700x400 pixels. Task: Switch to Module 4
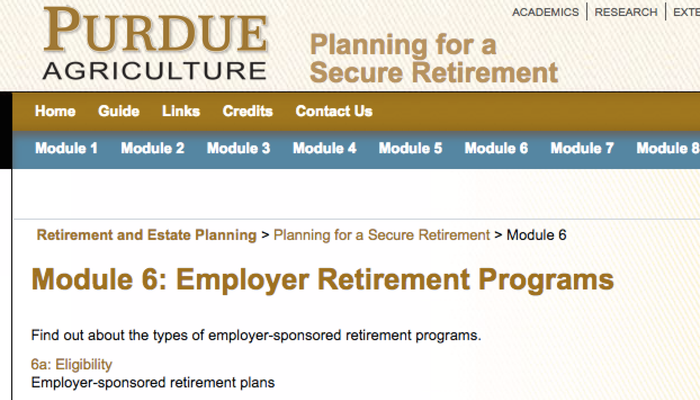tap(325, 148)
